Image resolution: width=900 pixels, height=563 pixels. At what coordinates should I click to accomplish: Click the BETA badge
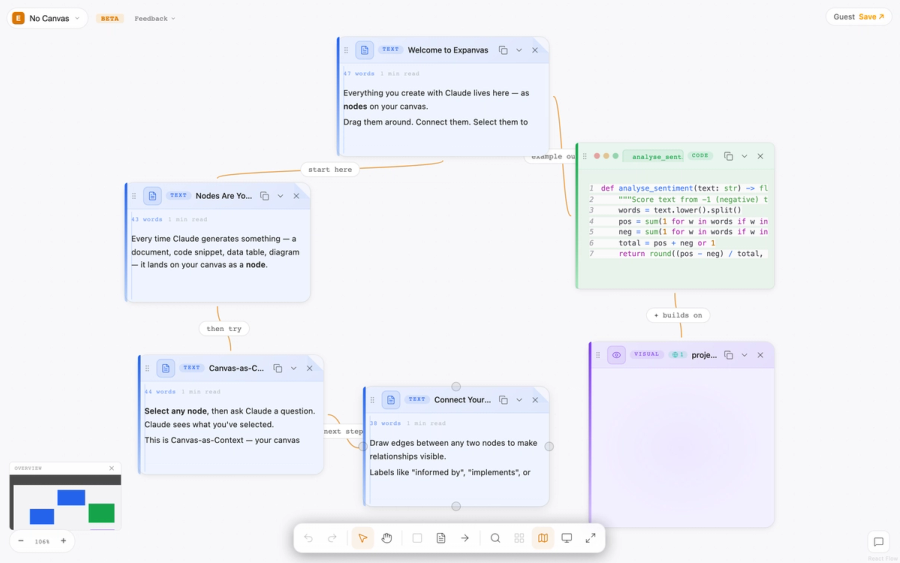click(110, 18)
